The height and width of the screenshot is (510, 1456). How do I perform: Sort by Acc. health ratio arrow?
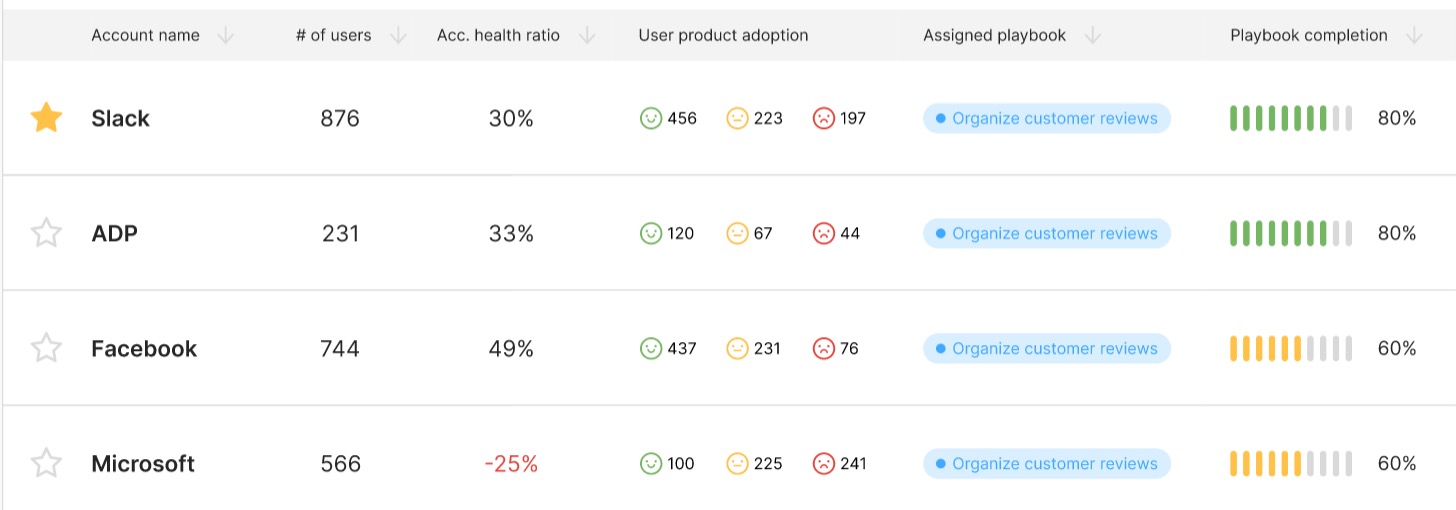tap(587, 36)
